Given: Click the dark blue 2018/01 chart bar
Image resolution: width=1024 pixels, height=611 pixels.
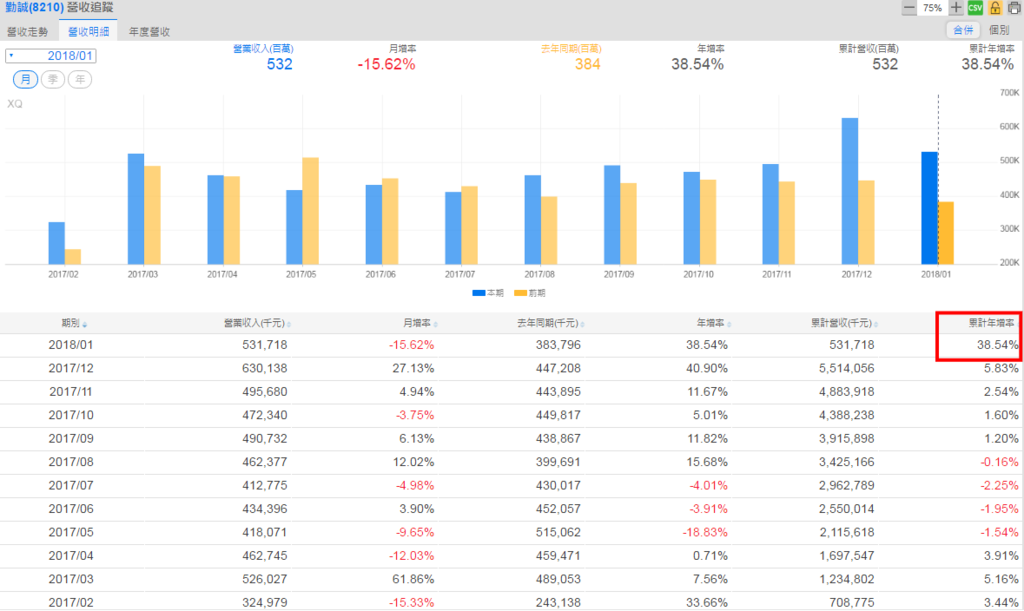Looking at the screenshot, I should (x=929, y=208).
